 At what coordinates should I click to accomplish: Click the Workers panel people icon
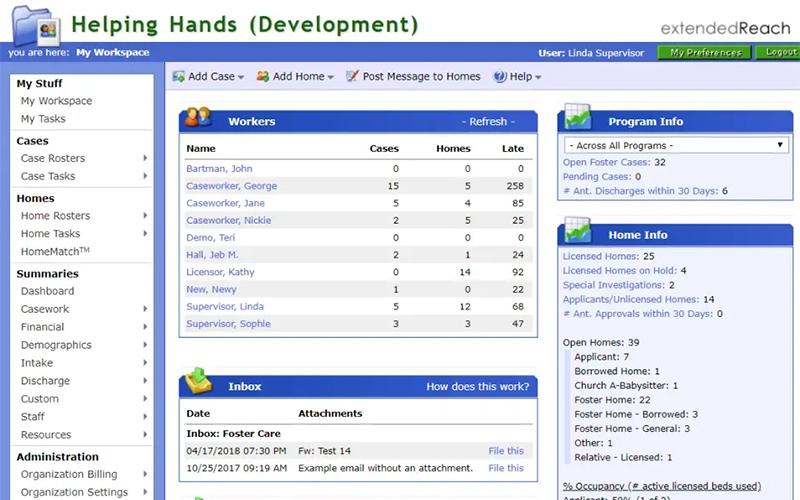(x=197, y=117)
